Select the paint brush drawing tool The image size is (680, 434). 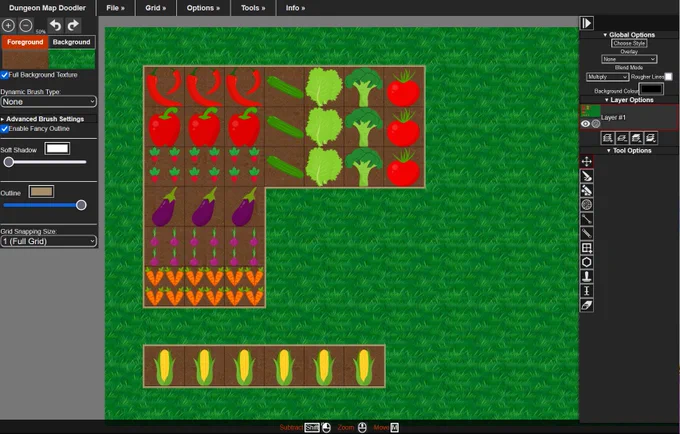[x=586, y=176]
